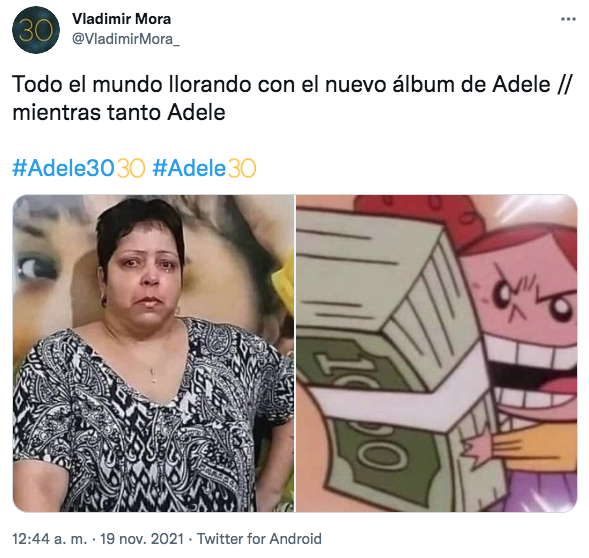This screenshot has width=589, height=558.
Task: Click the 'Todo el mundo llorando' tweet line
Action: (291, 84)
